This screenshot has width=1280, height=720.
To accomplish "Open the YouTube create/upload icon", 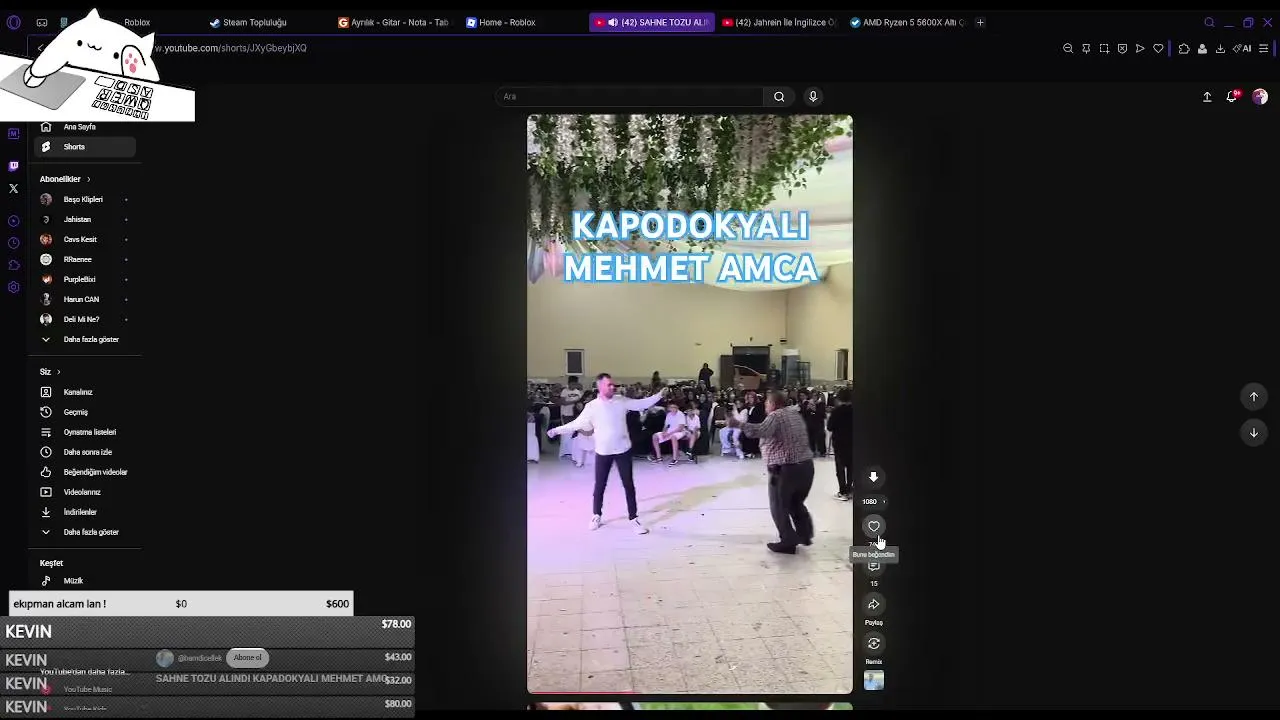I will click(x=1207, y=97).
